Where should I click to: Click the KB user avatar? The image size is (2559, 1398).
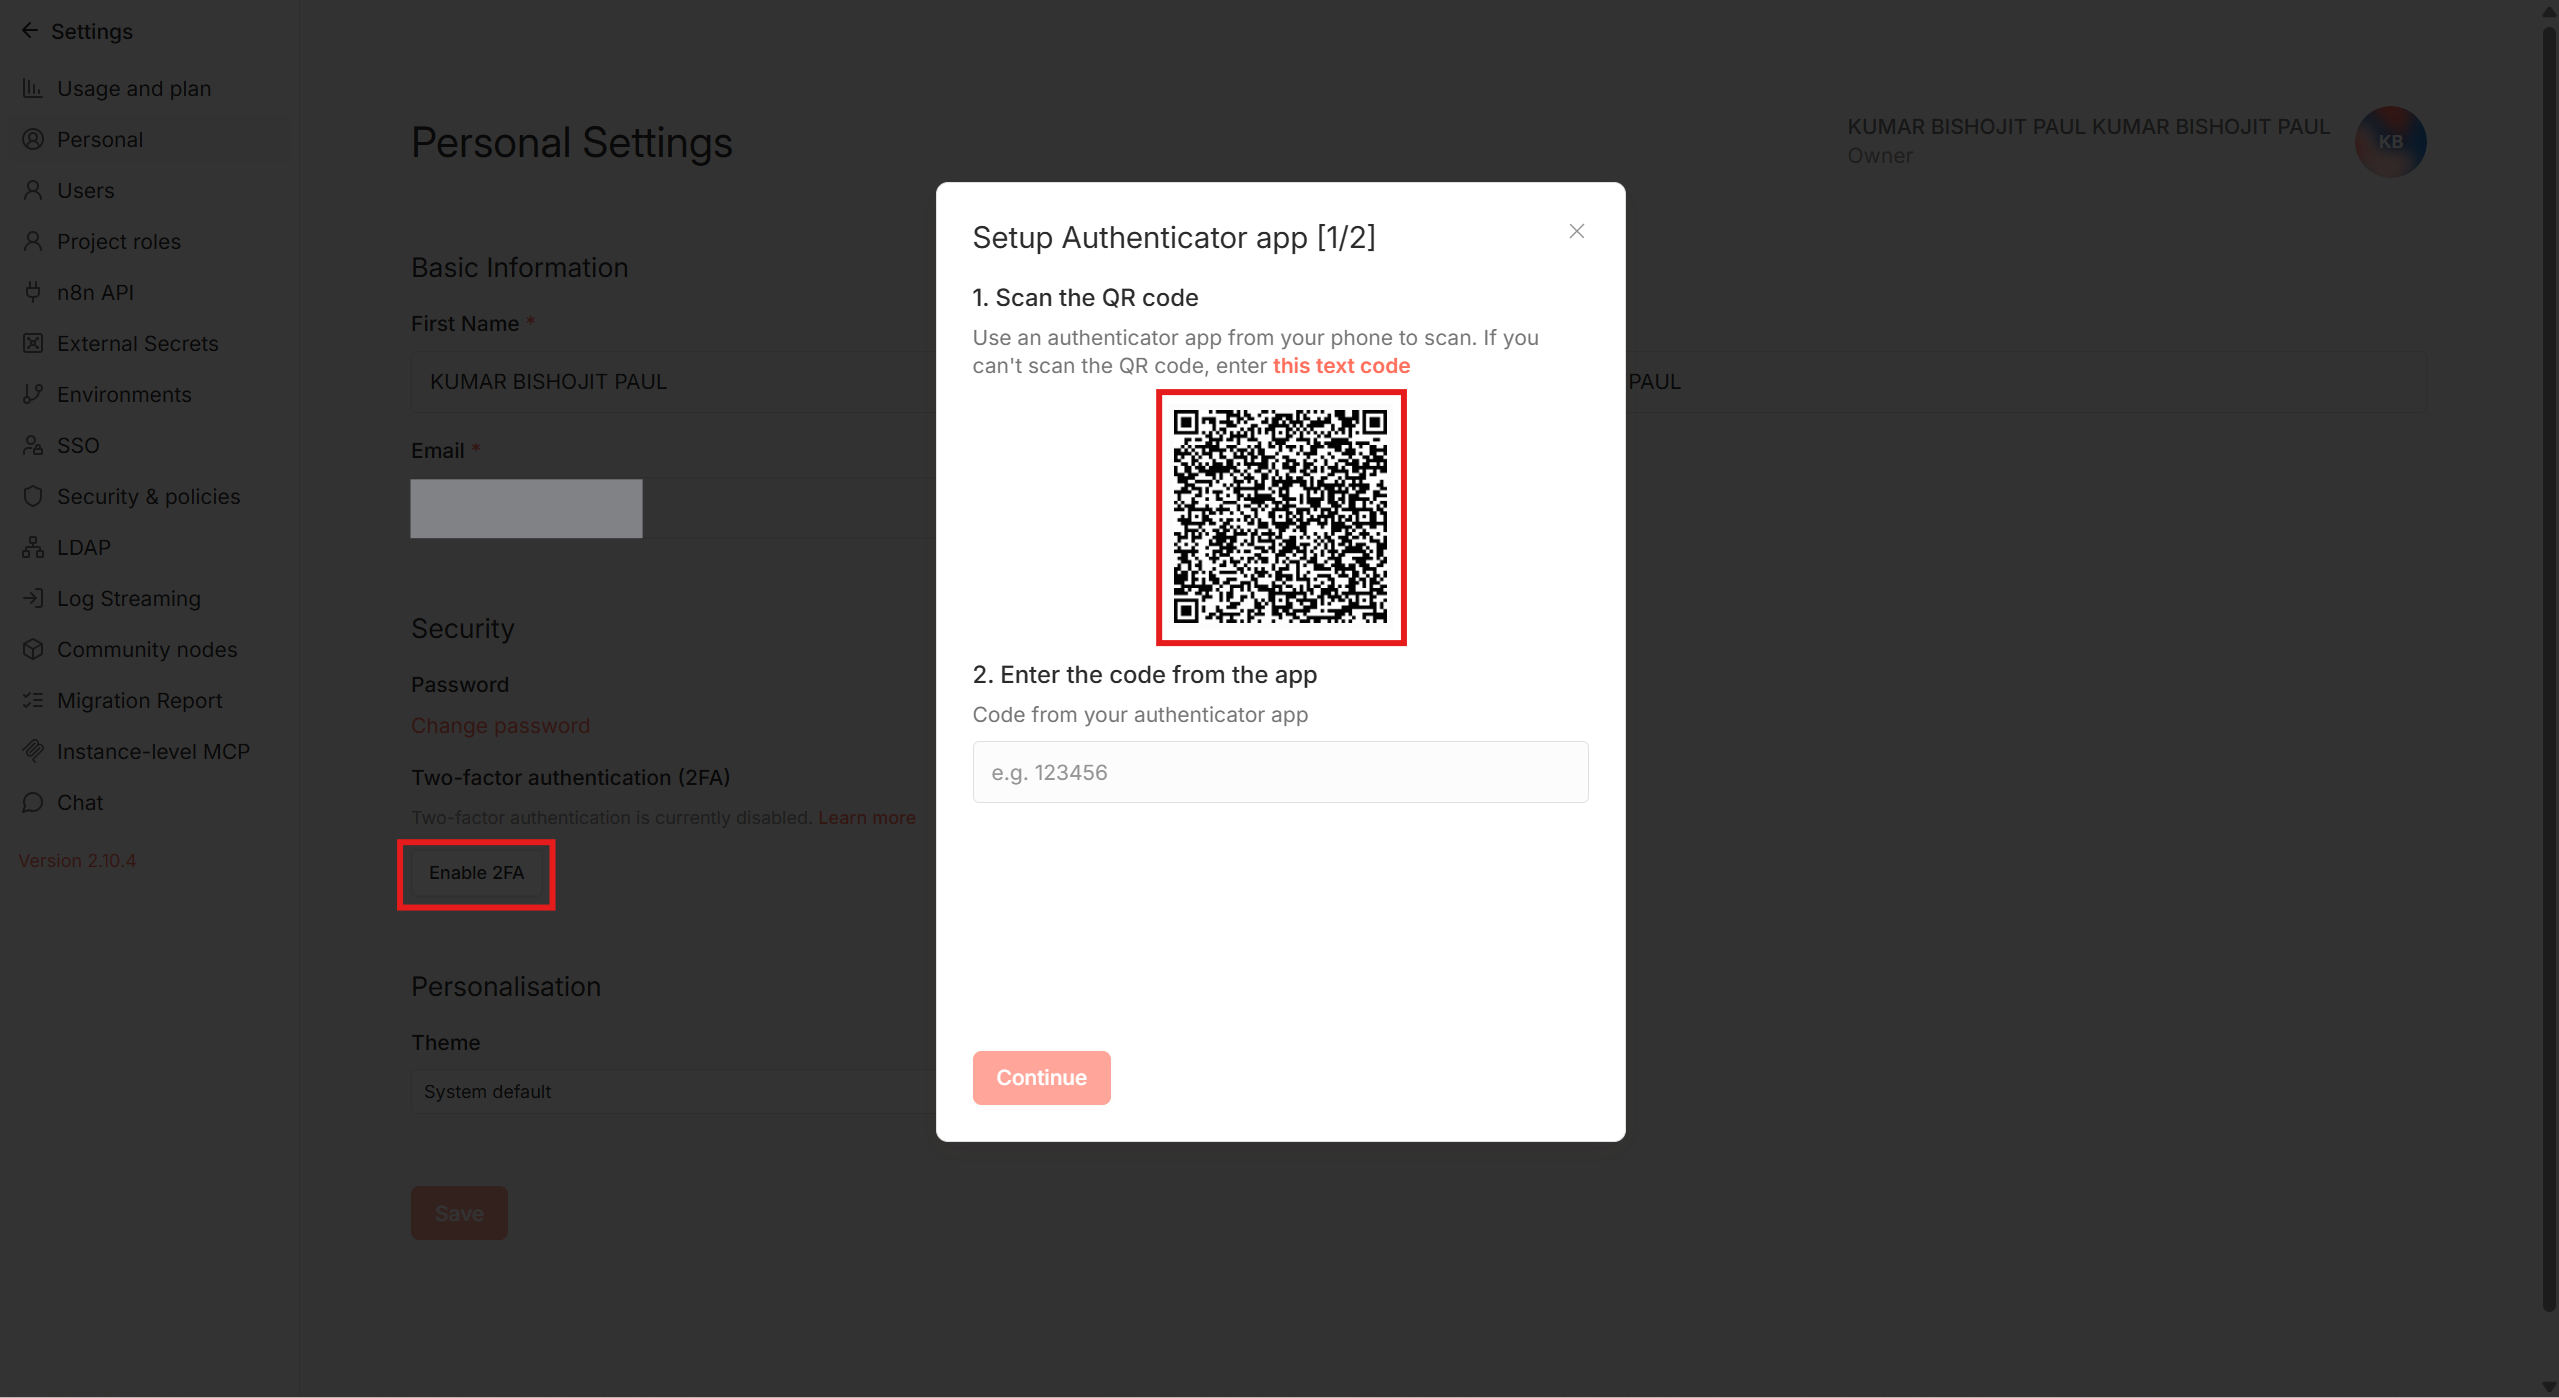pos(2390,142)
